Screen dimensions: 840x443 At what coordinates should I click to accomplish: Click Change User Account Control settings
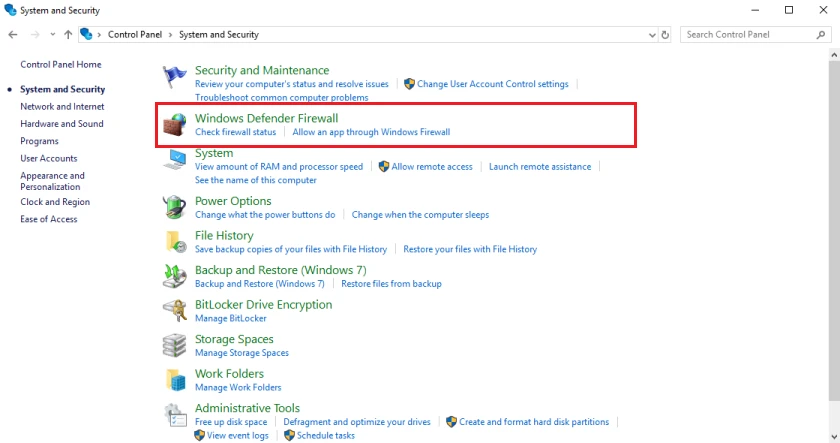(493, 84)
